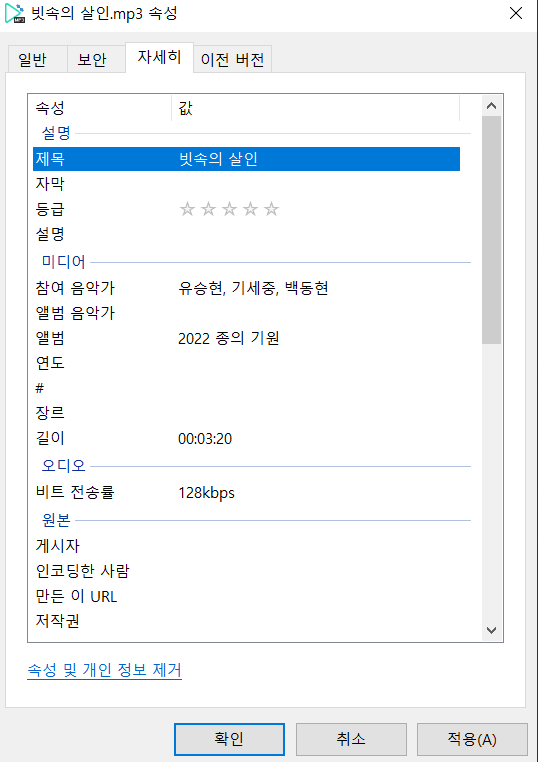
Task: Click the MP3 file icon in title bar
Action: click(15, 13)
